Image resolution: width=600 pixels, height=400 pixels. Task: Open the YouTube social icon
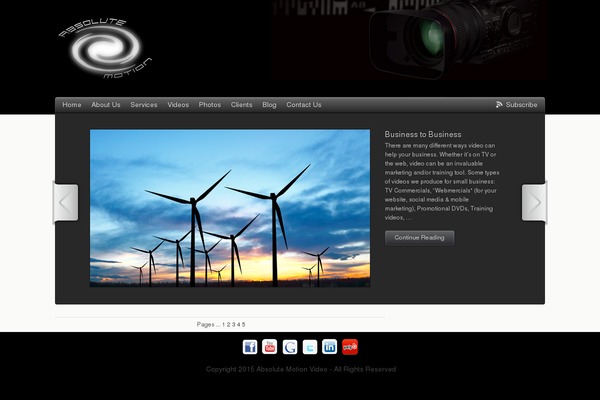tap(270, 347)
